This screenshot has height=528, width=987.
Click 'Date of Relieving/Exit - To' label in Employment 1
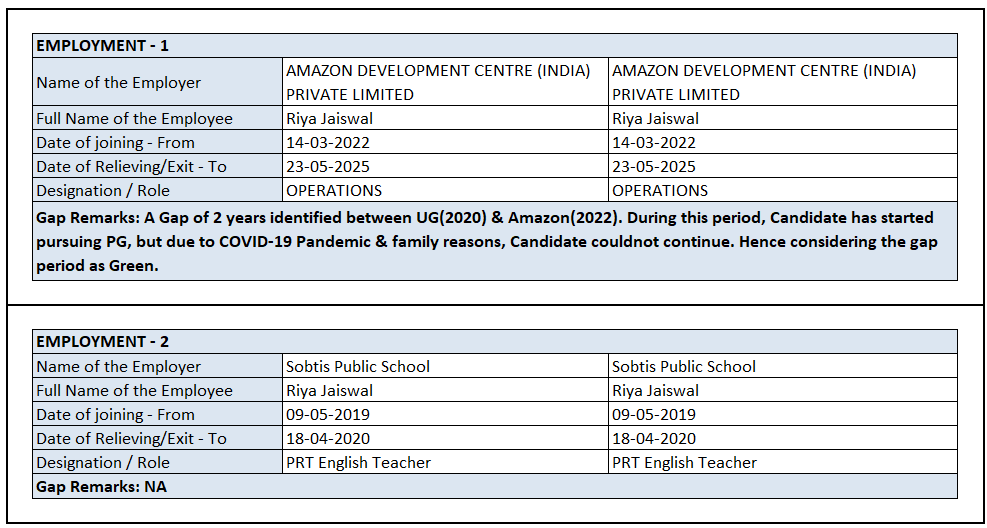coord(131,167)
